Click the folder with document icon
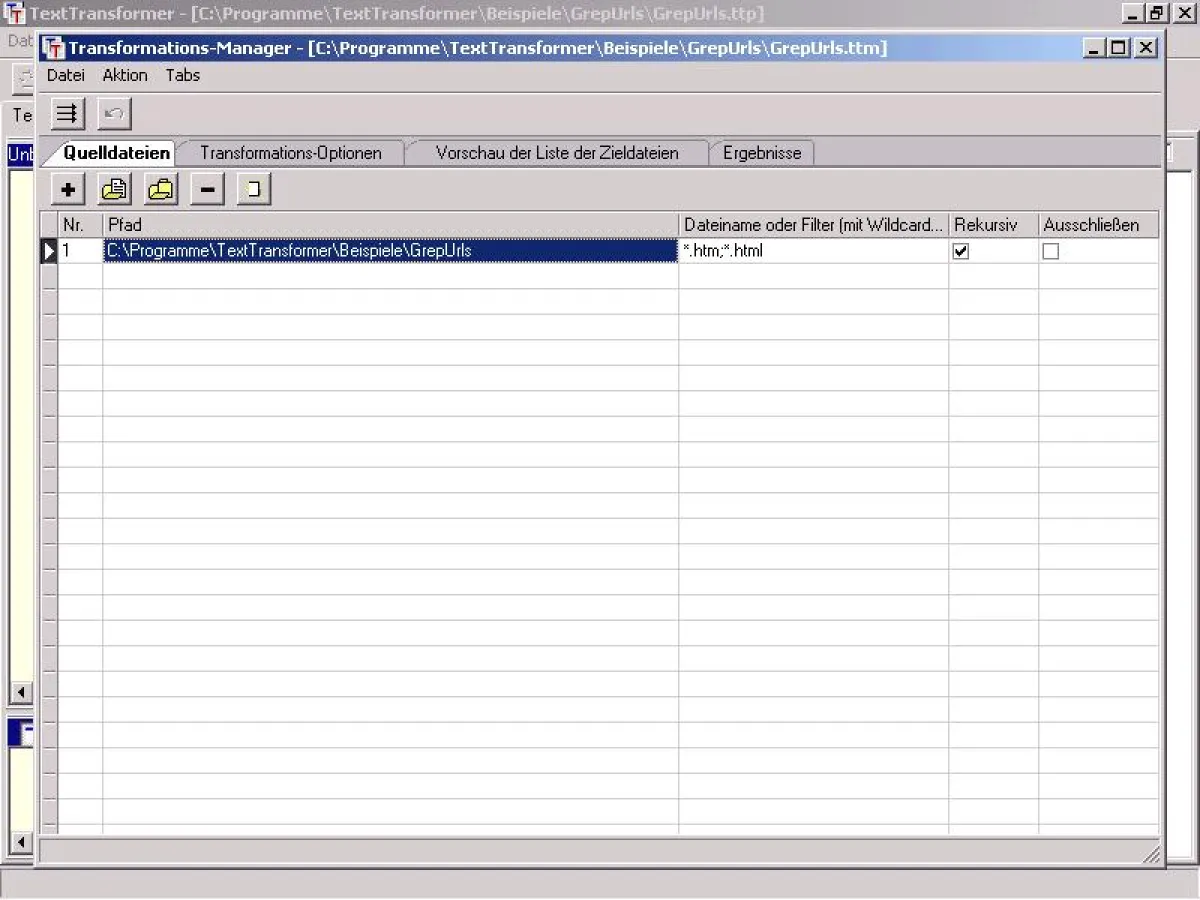 114,189
